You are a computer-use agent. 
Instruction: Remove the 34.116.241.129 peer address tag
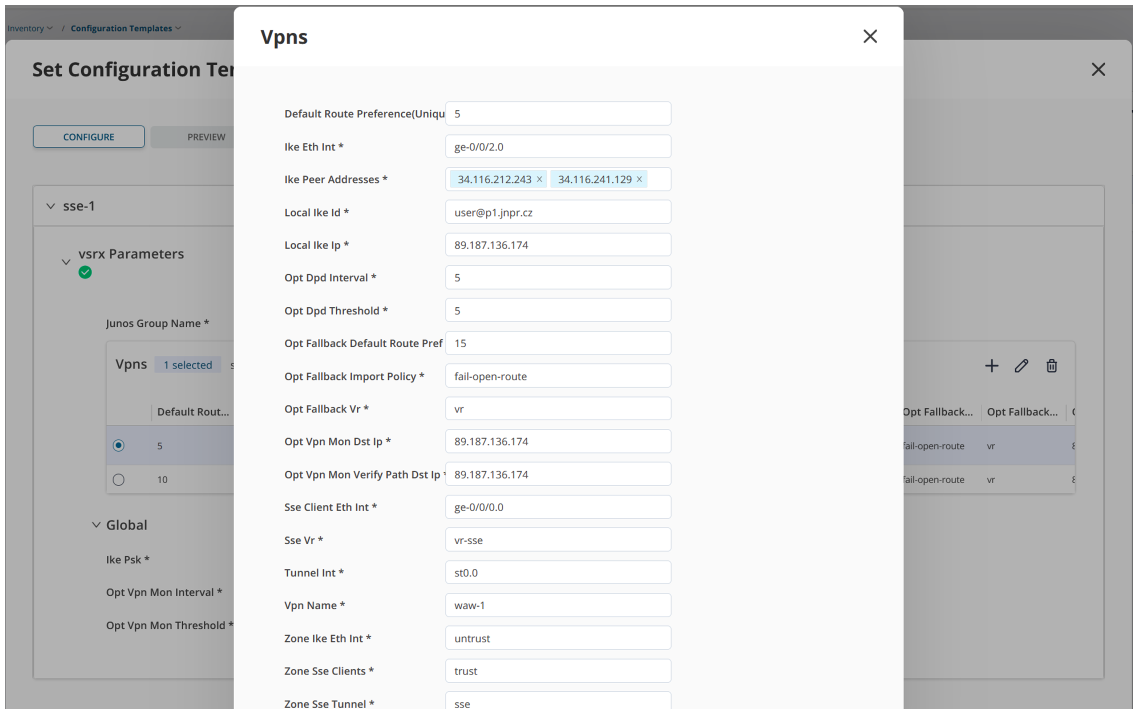[639, 179]
